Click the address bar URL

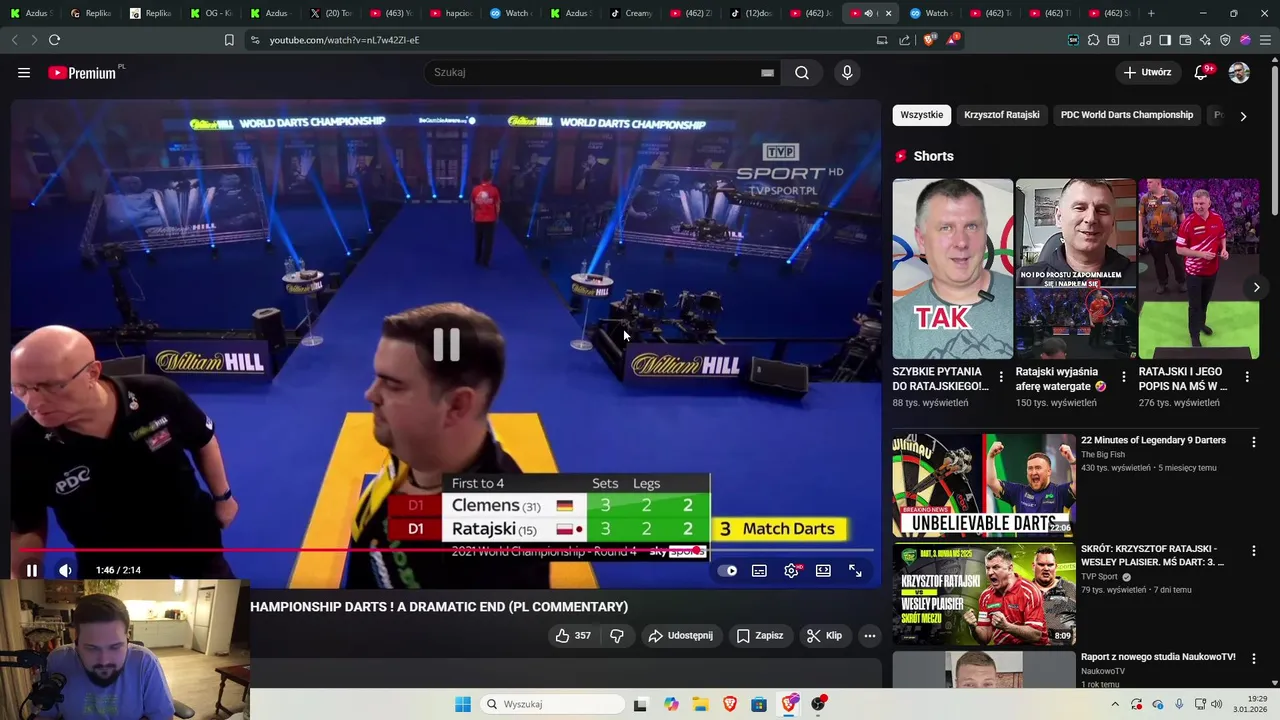[344, 40]
